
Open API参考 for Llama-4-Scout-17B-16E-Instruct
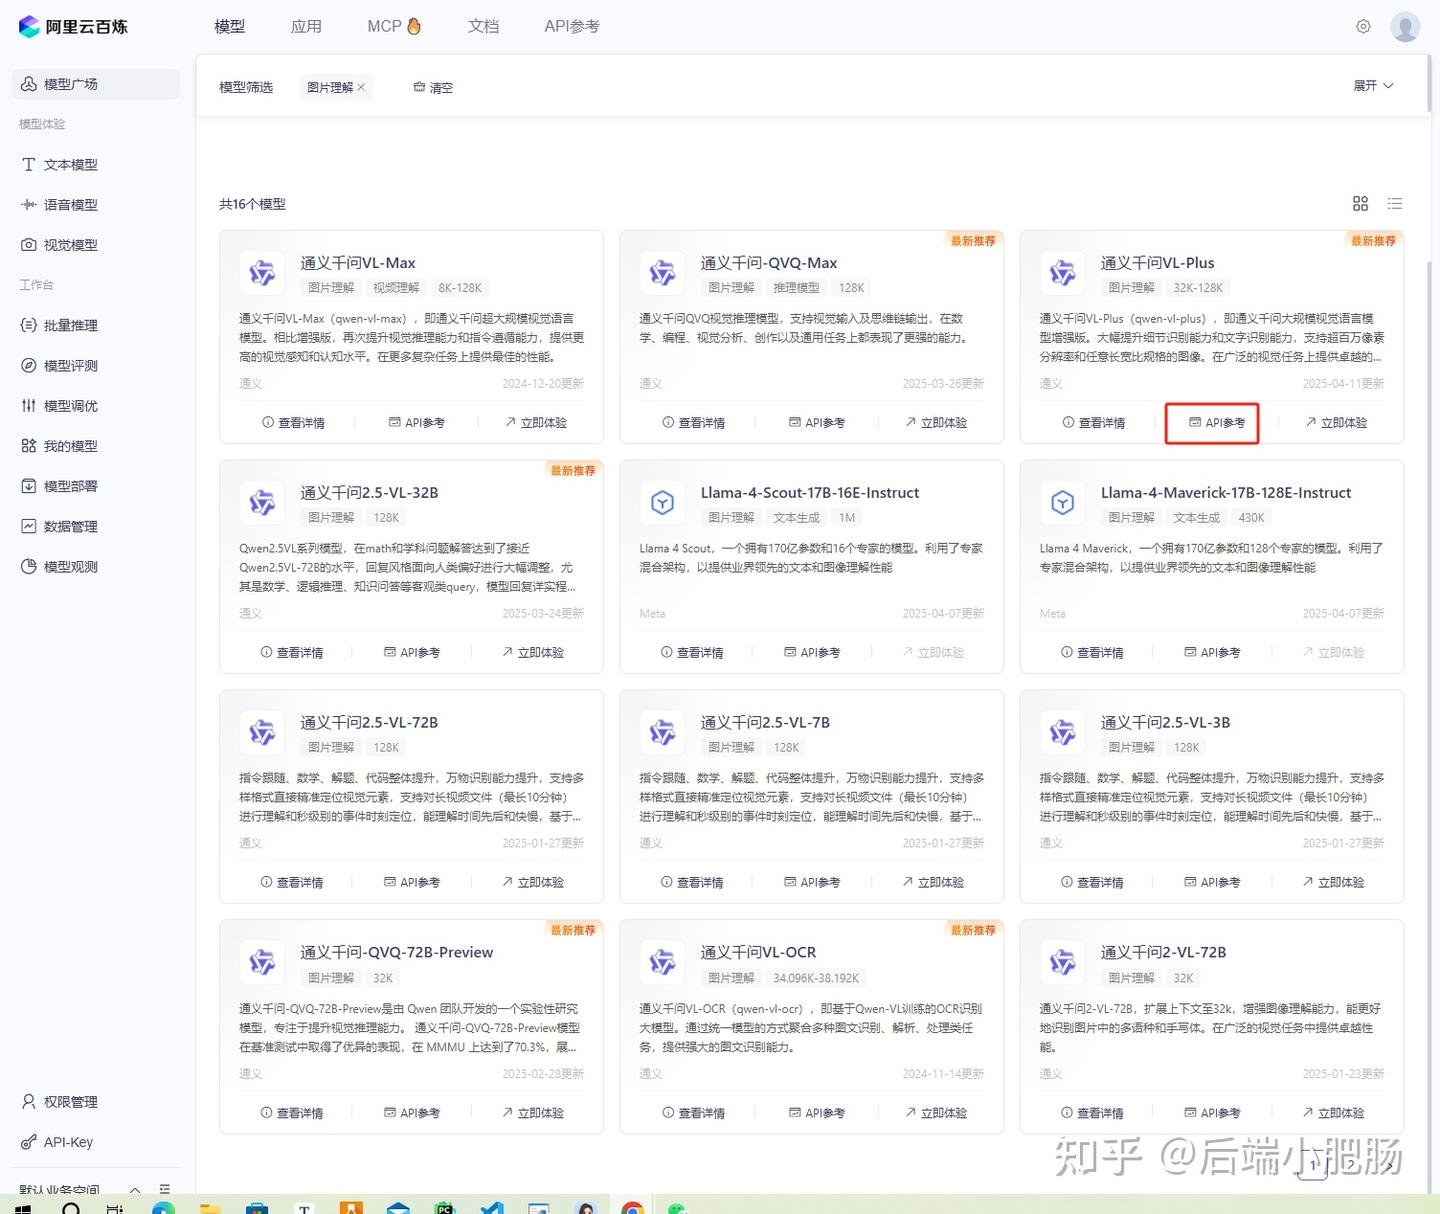coord(812,653)
